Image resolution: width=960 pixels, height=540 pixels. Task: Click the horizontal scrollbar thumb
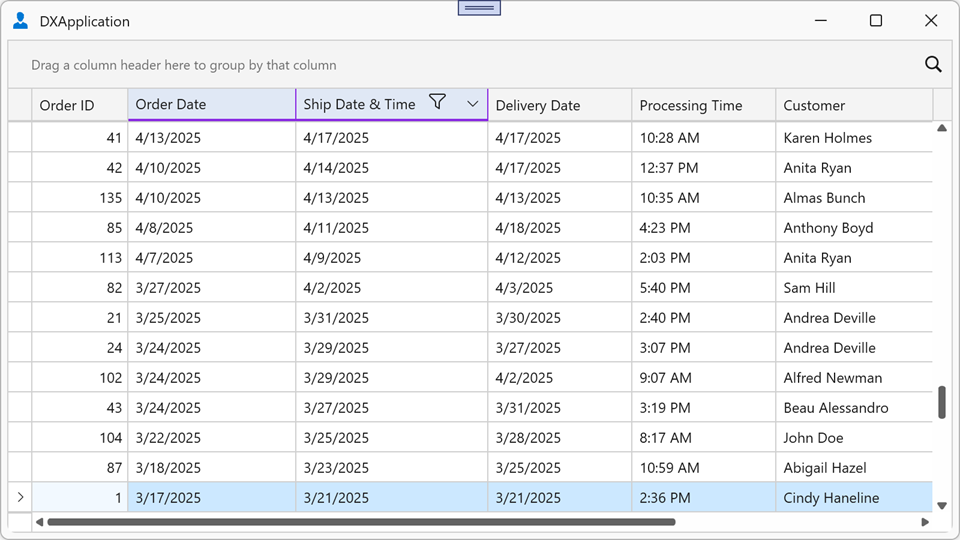[361, 522]
